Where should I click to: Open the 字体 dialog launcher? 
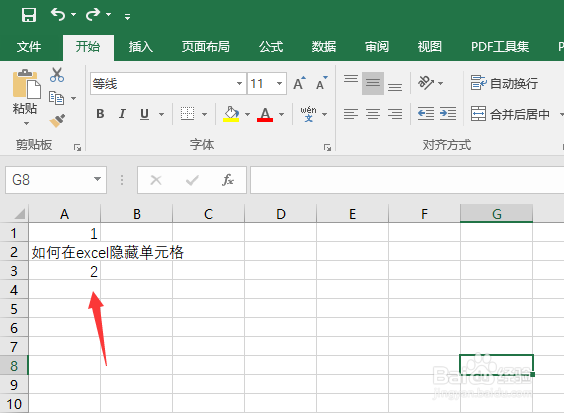327,147
